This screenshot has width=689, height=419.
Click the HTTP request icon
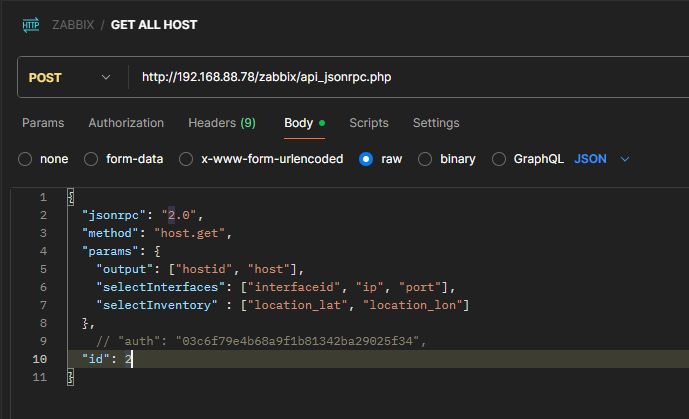click(31, 24)
